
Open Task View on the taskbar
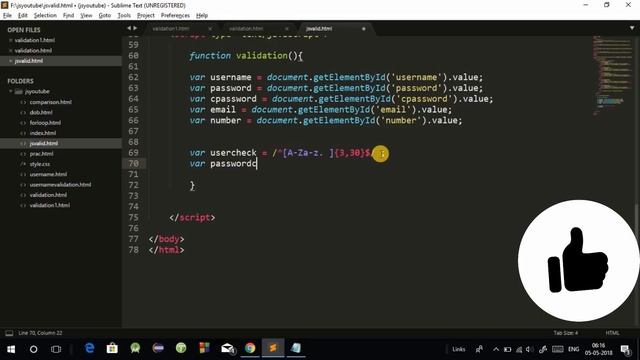[x=56, y=349]
